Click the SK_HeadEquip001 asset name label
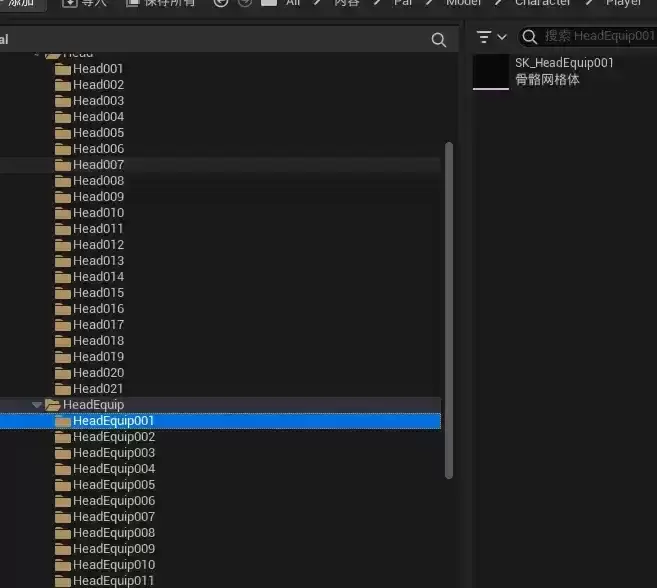657x588 pixels. (x=564, y=63)
